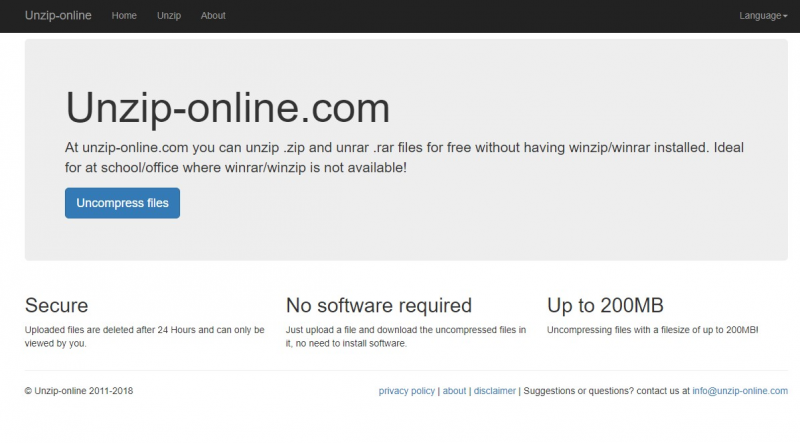
Task: Click the © Unzip-online 2011-2018 text
Action: tap(79, 391)
